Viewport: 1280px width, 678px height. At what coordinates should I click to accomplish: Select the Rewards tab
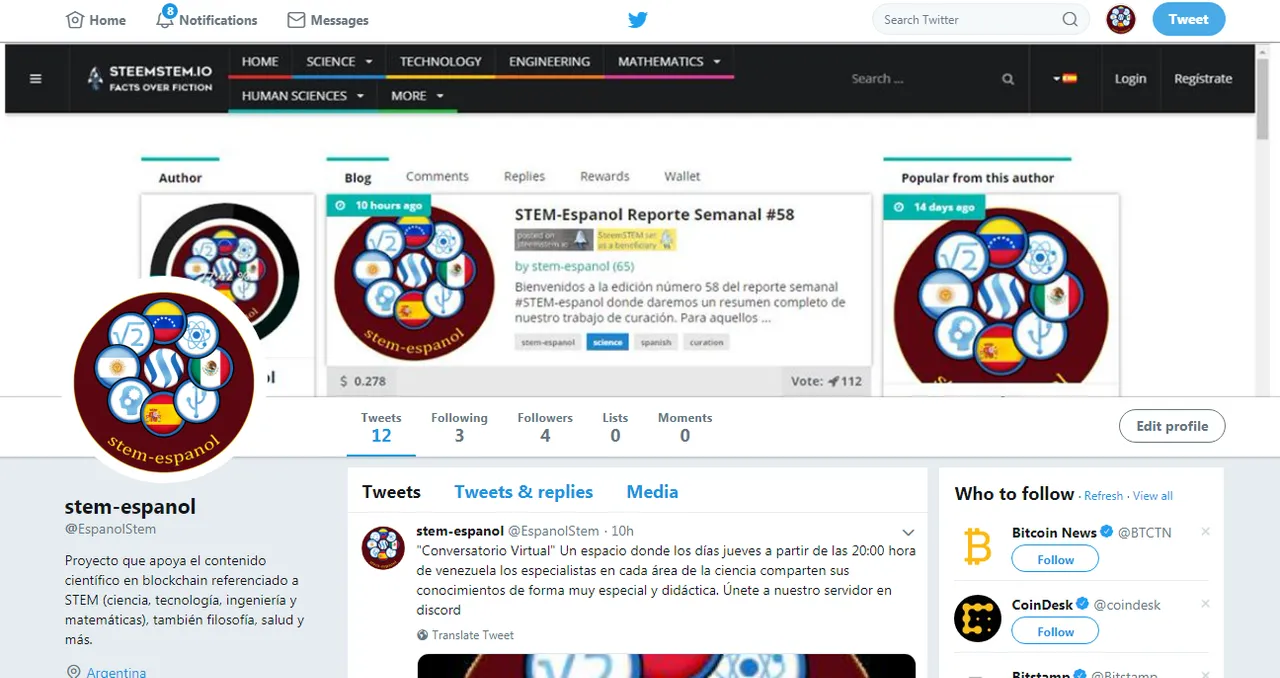tap(605, 176)
